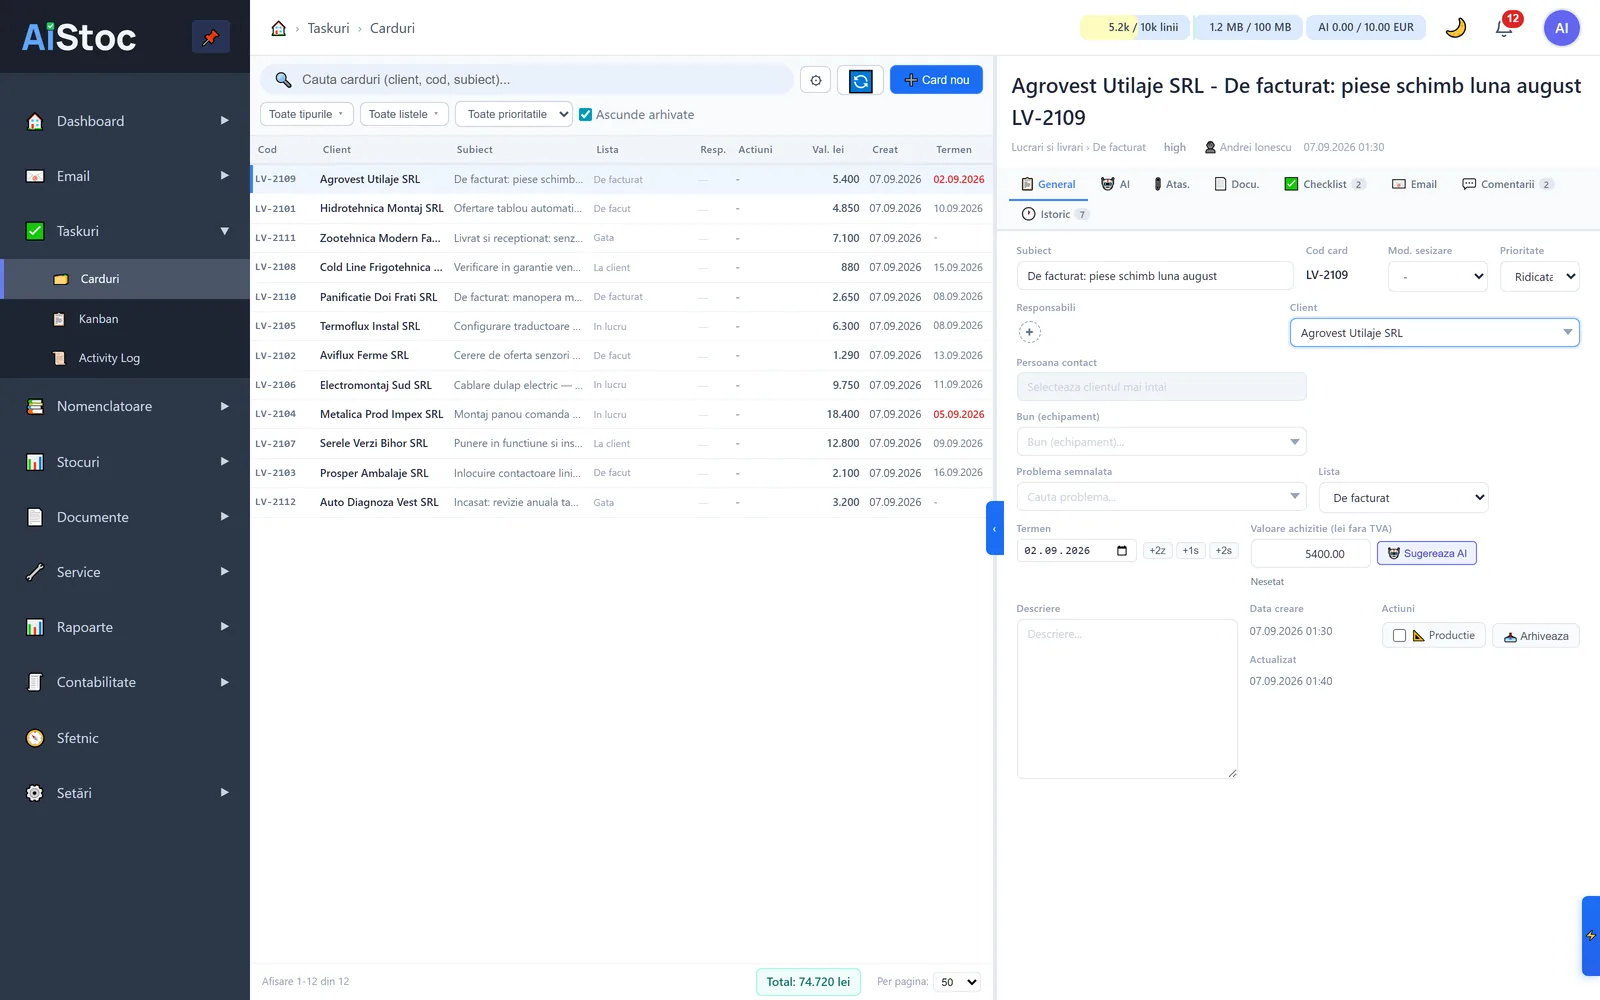1600x1000 pixels.
Task: Open Activity Log in sidebar
Action: click(125, 358)
